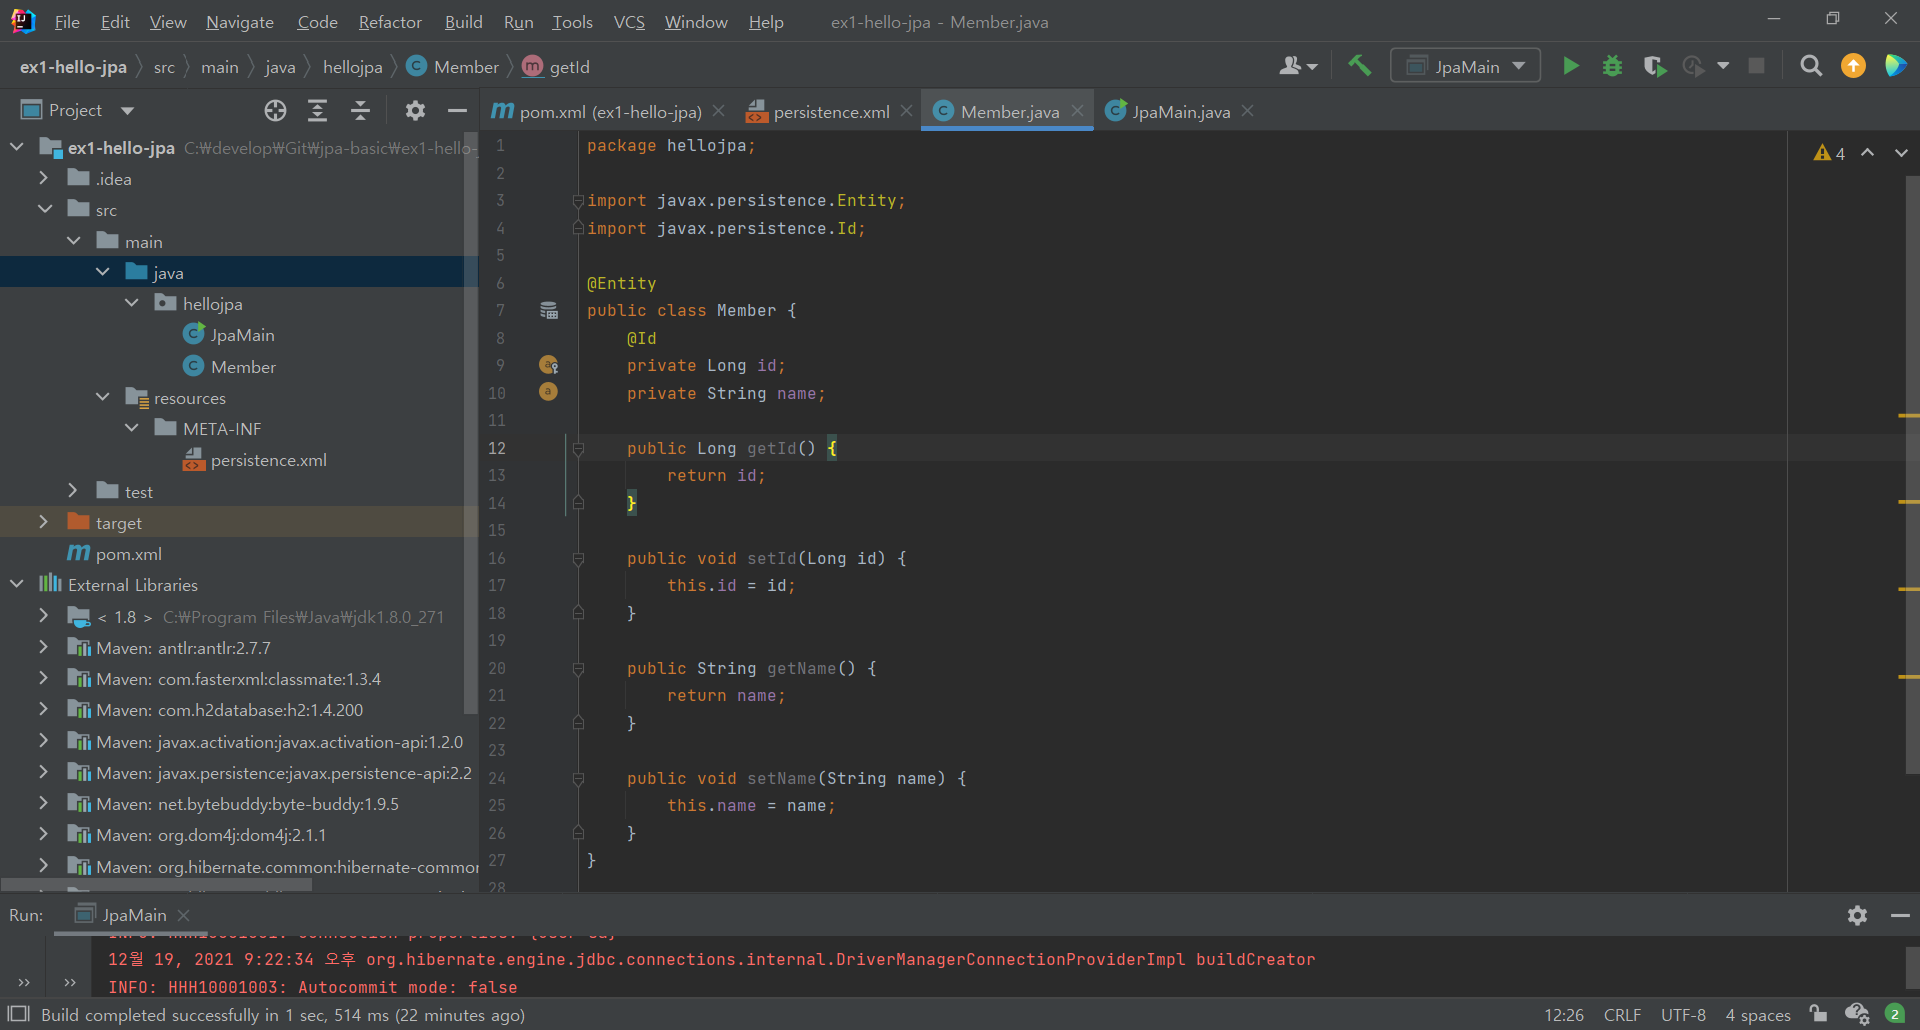Open the Project view selector dropdown
The height and width of the screenshot is (1030, 1920).
pos(127,111)
